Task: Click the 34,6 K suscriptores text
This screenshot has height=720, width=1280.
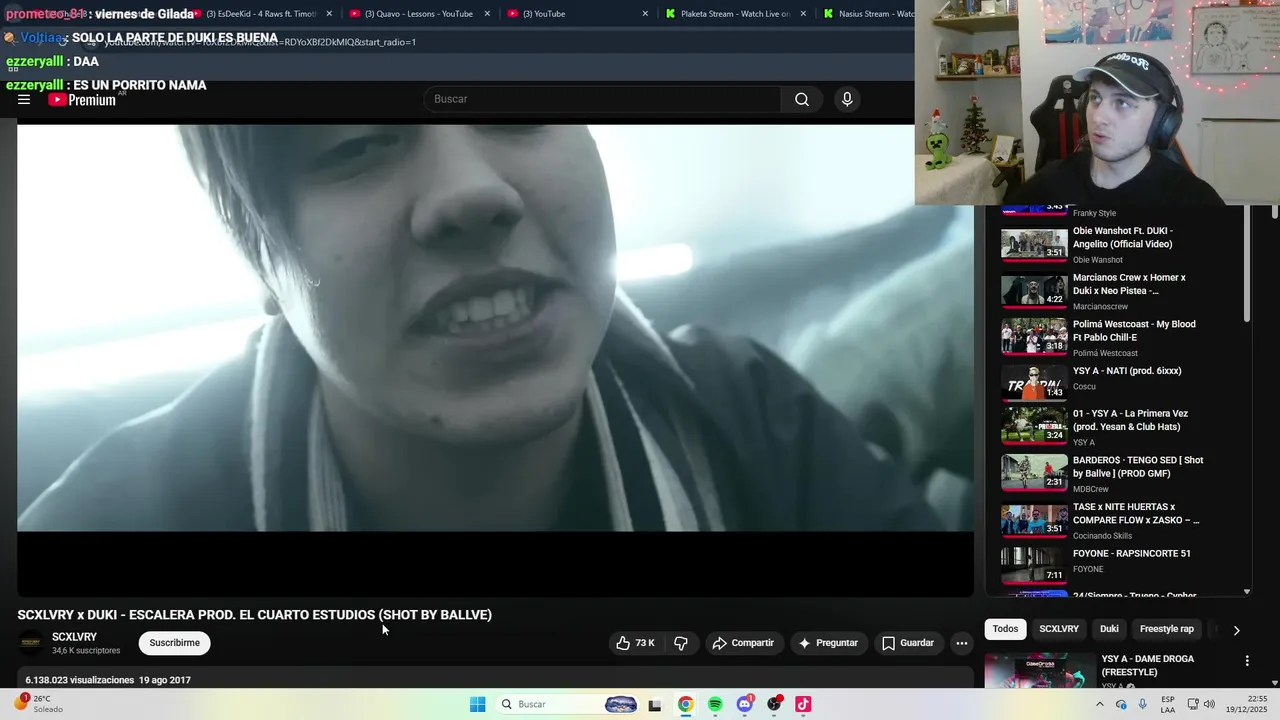Action: 86,651
